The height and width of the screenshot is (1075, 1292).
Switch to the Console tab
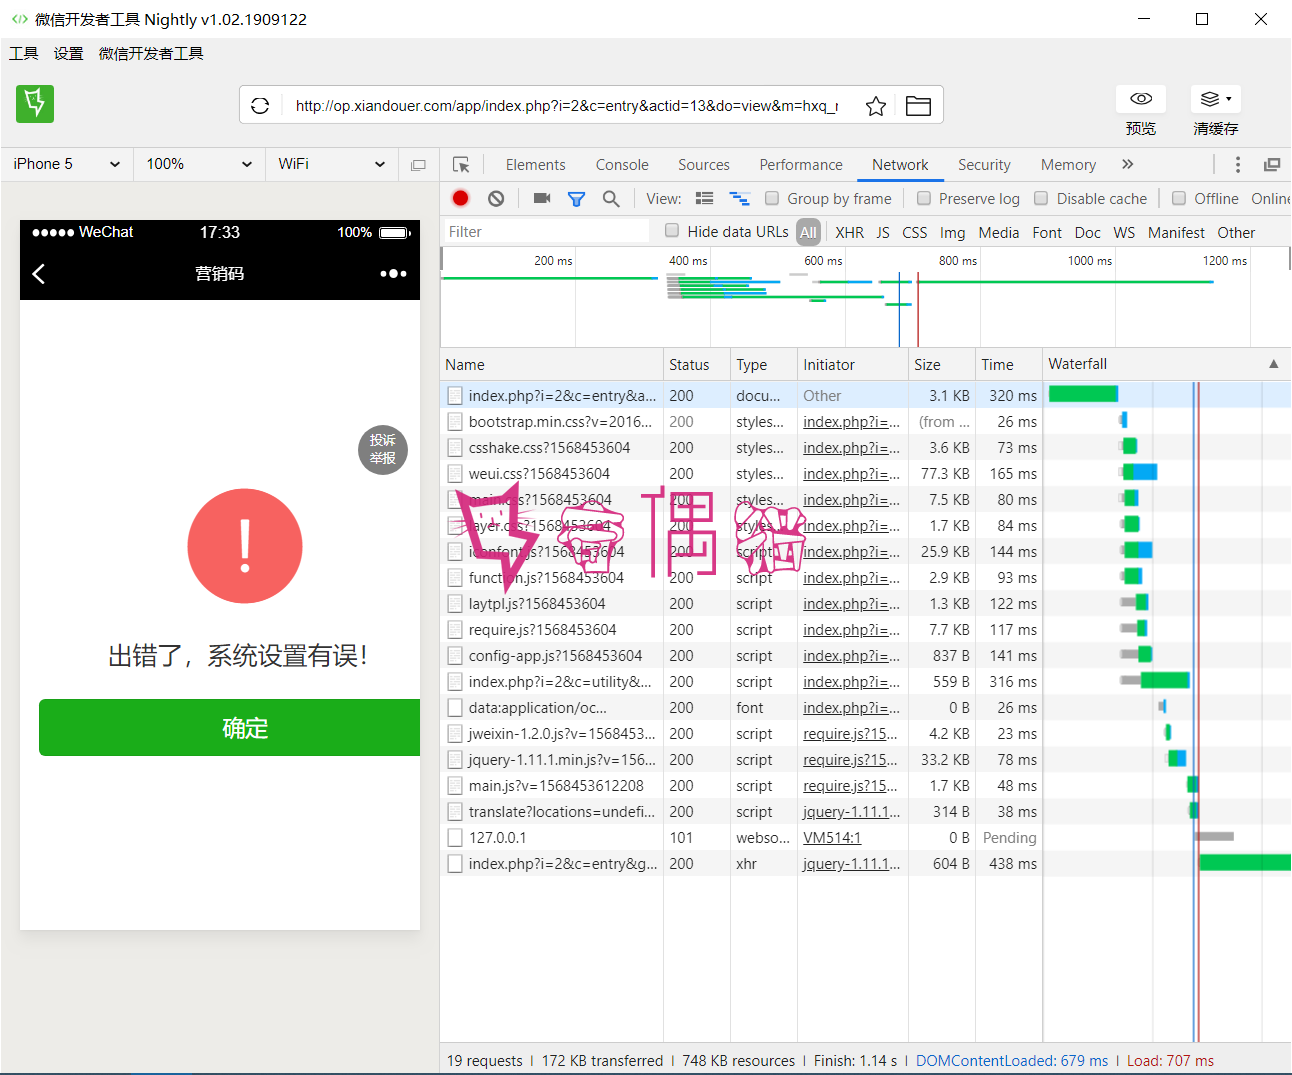pyautogui.click(x=622, y=165)
